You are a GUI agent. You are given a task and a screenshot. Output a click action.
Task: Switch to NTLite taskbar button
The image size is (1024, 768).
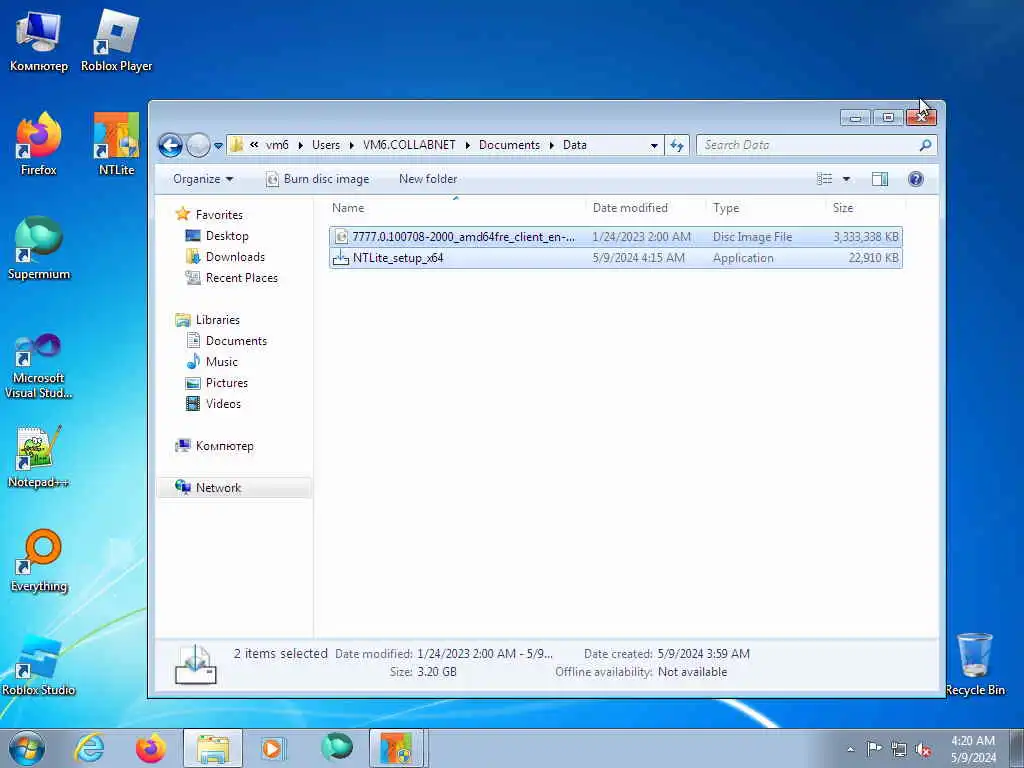[x=398, y=748]
